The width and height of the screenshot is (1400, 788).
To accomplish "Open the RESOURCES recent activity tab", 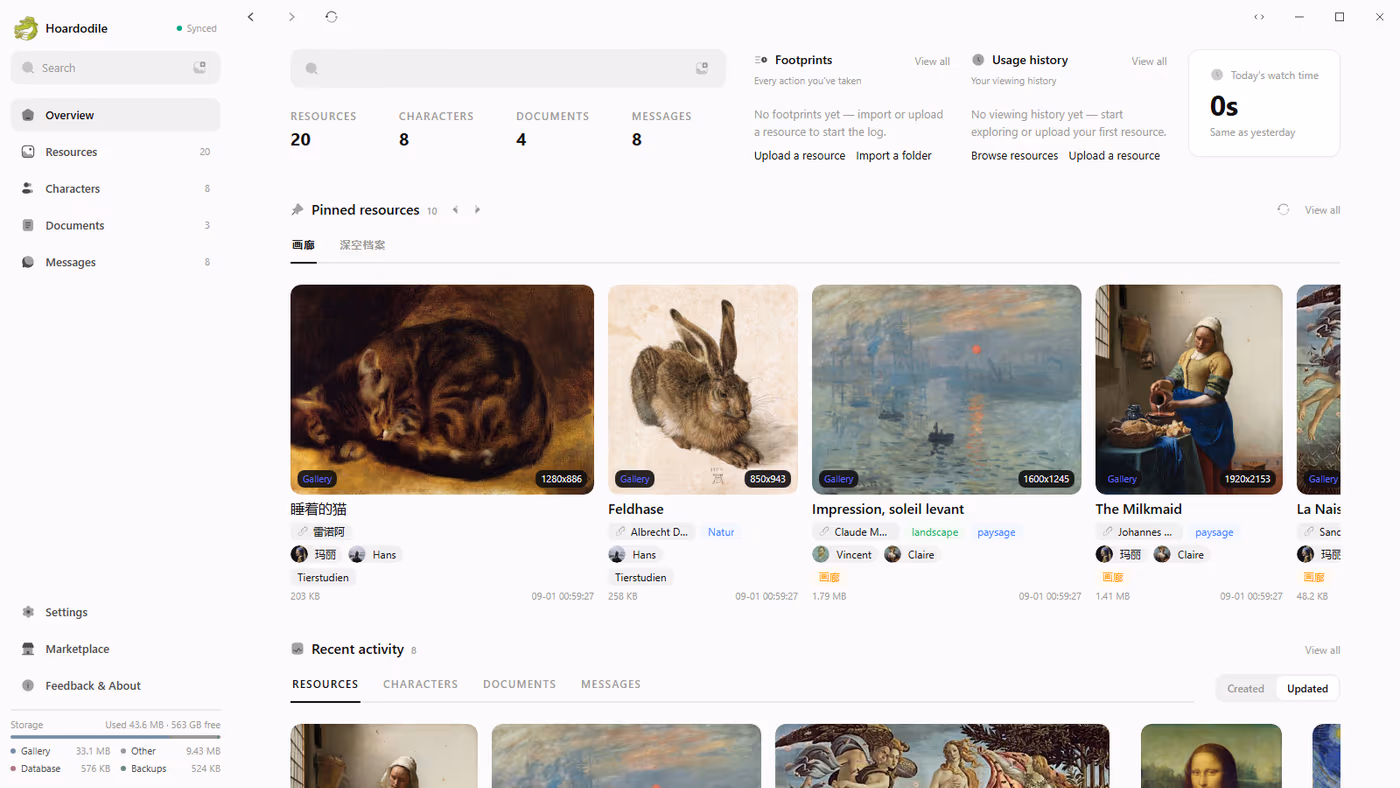I will click(x=325, y=684).
